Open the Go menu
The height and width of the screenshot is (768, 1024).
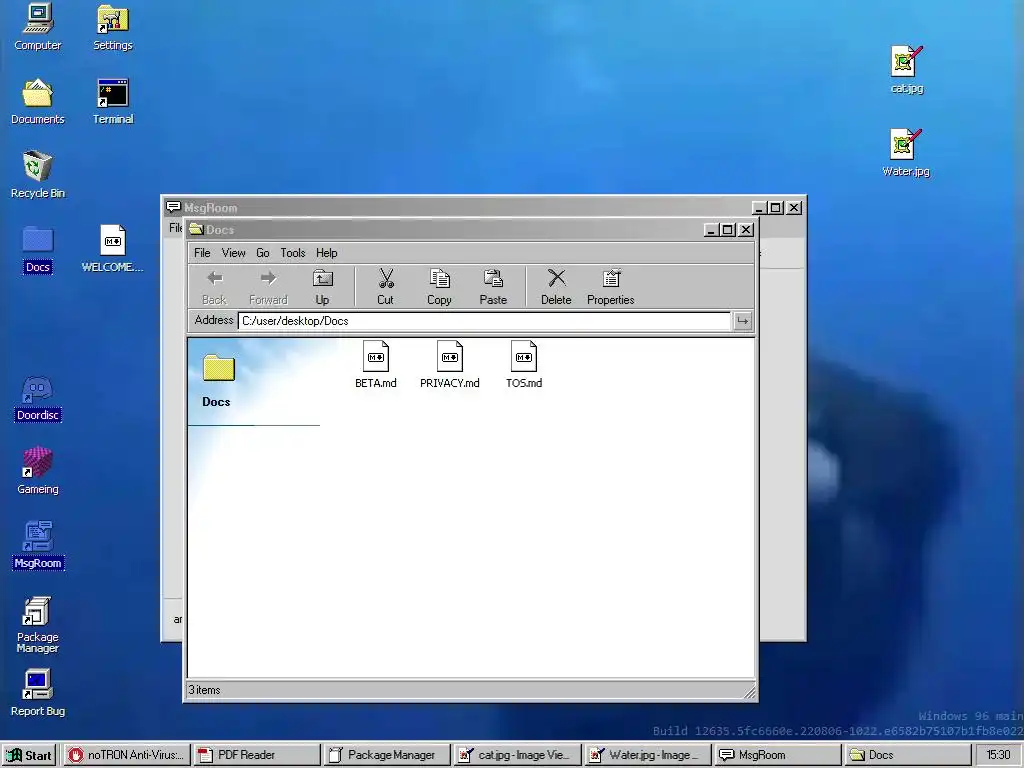263,253
